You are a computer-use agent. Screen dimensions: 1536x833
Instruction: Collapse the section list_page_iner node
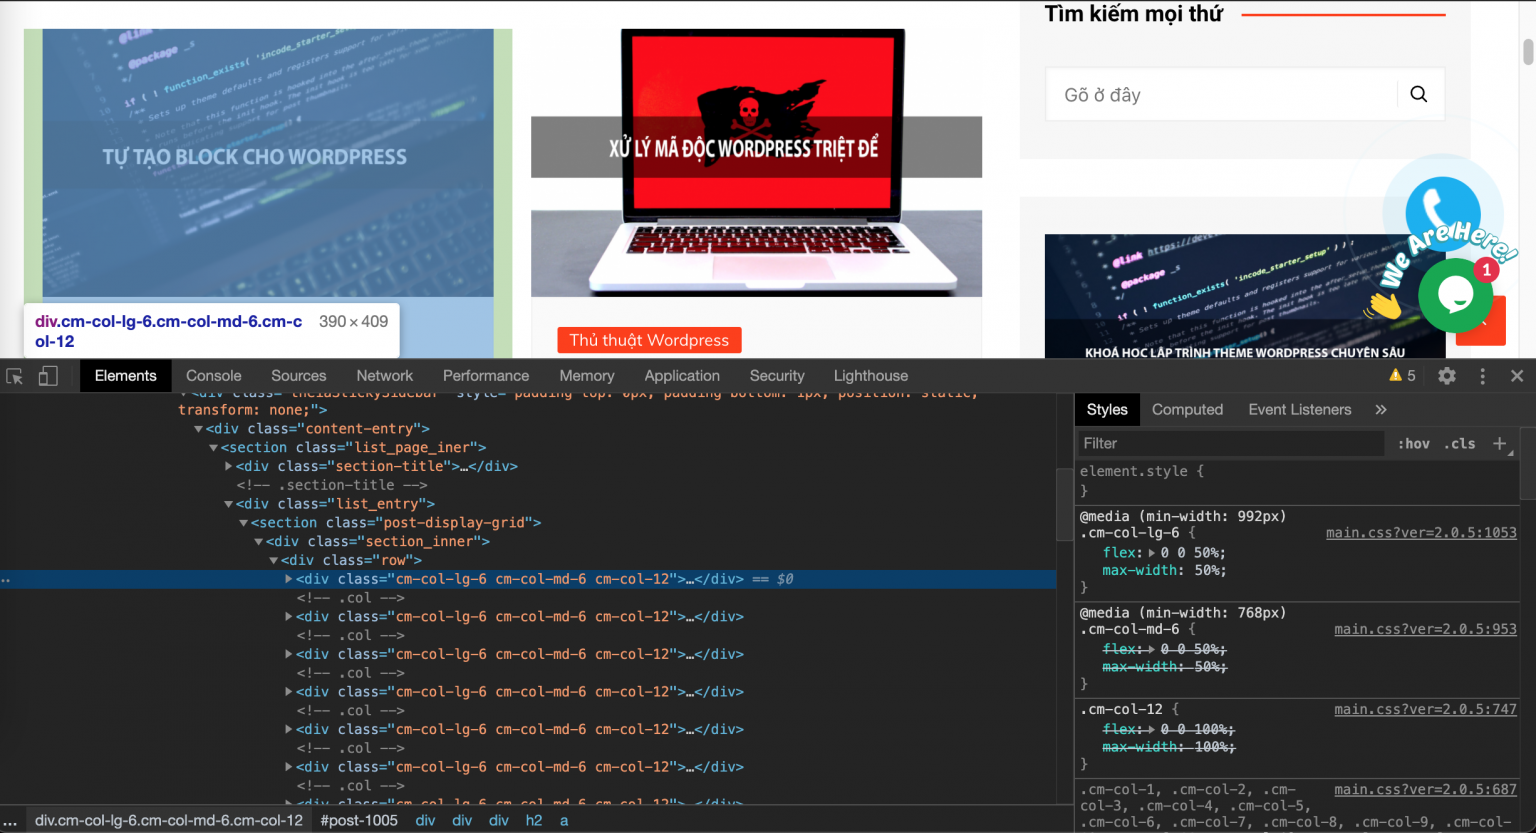[x=213, y=448]
